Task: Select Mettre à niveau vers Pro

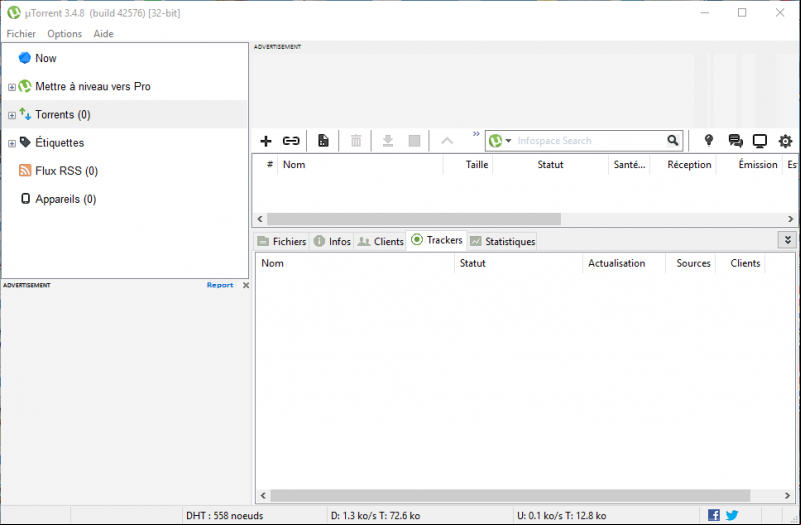Action: (92, 86)
